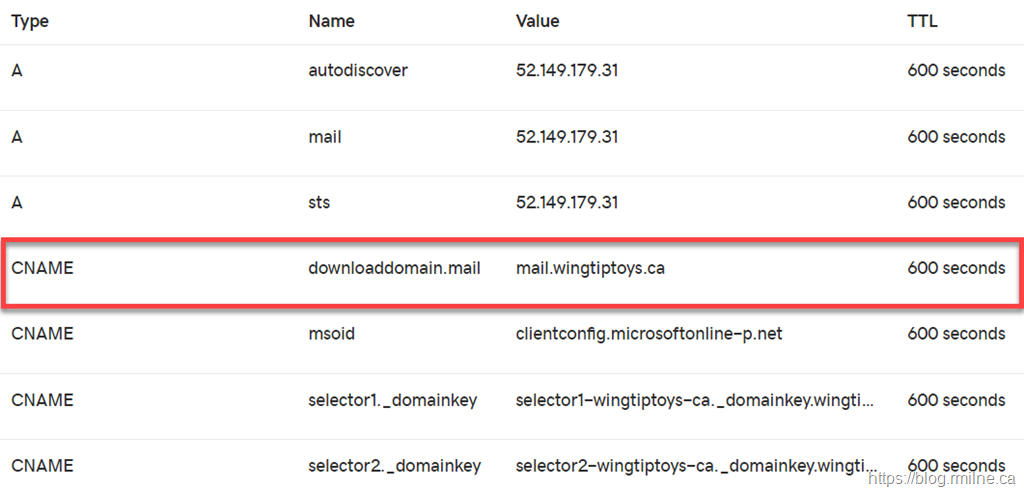Click the downloaddomain.mail record name
The width and height of the screenshot is (1024, 489).
(394, 268)
